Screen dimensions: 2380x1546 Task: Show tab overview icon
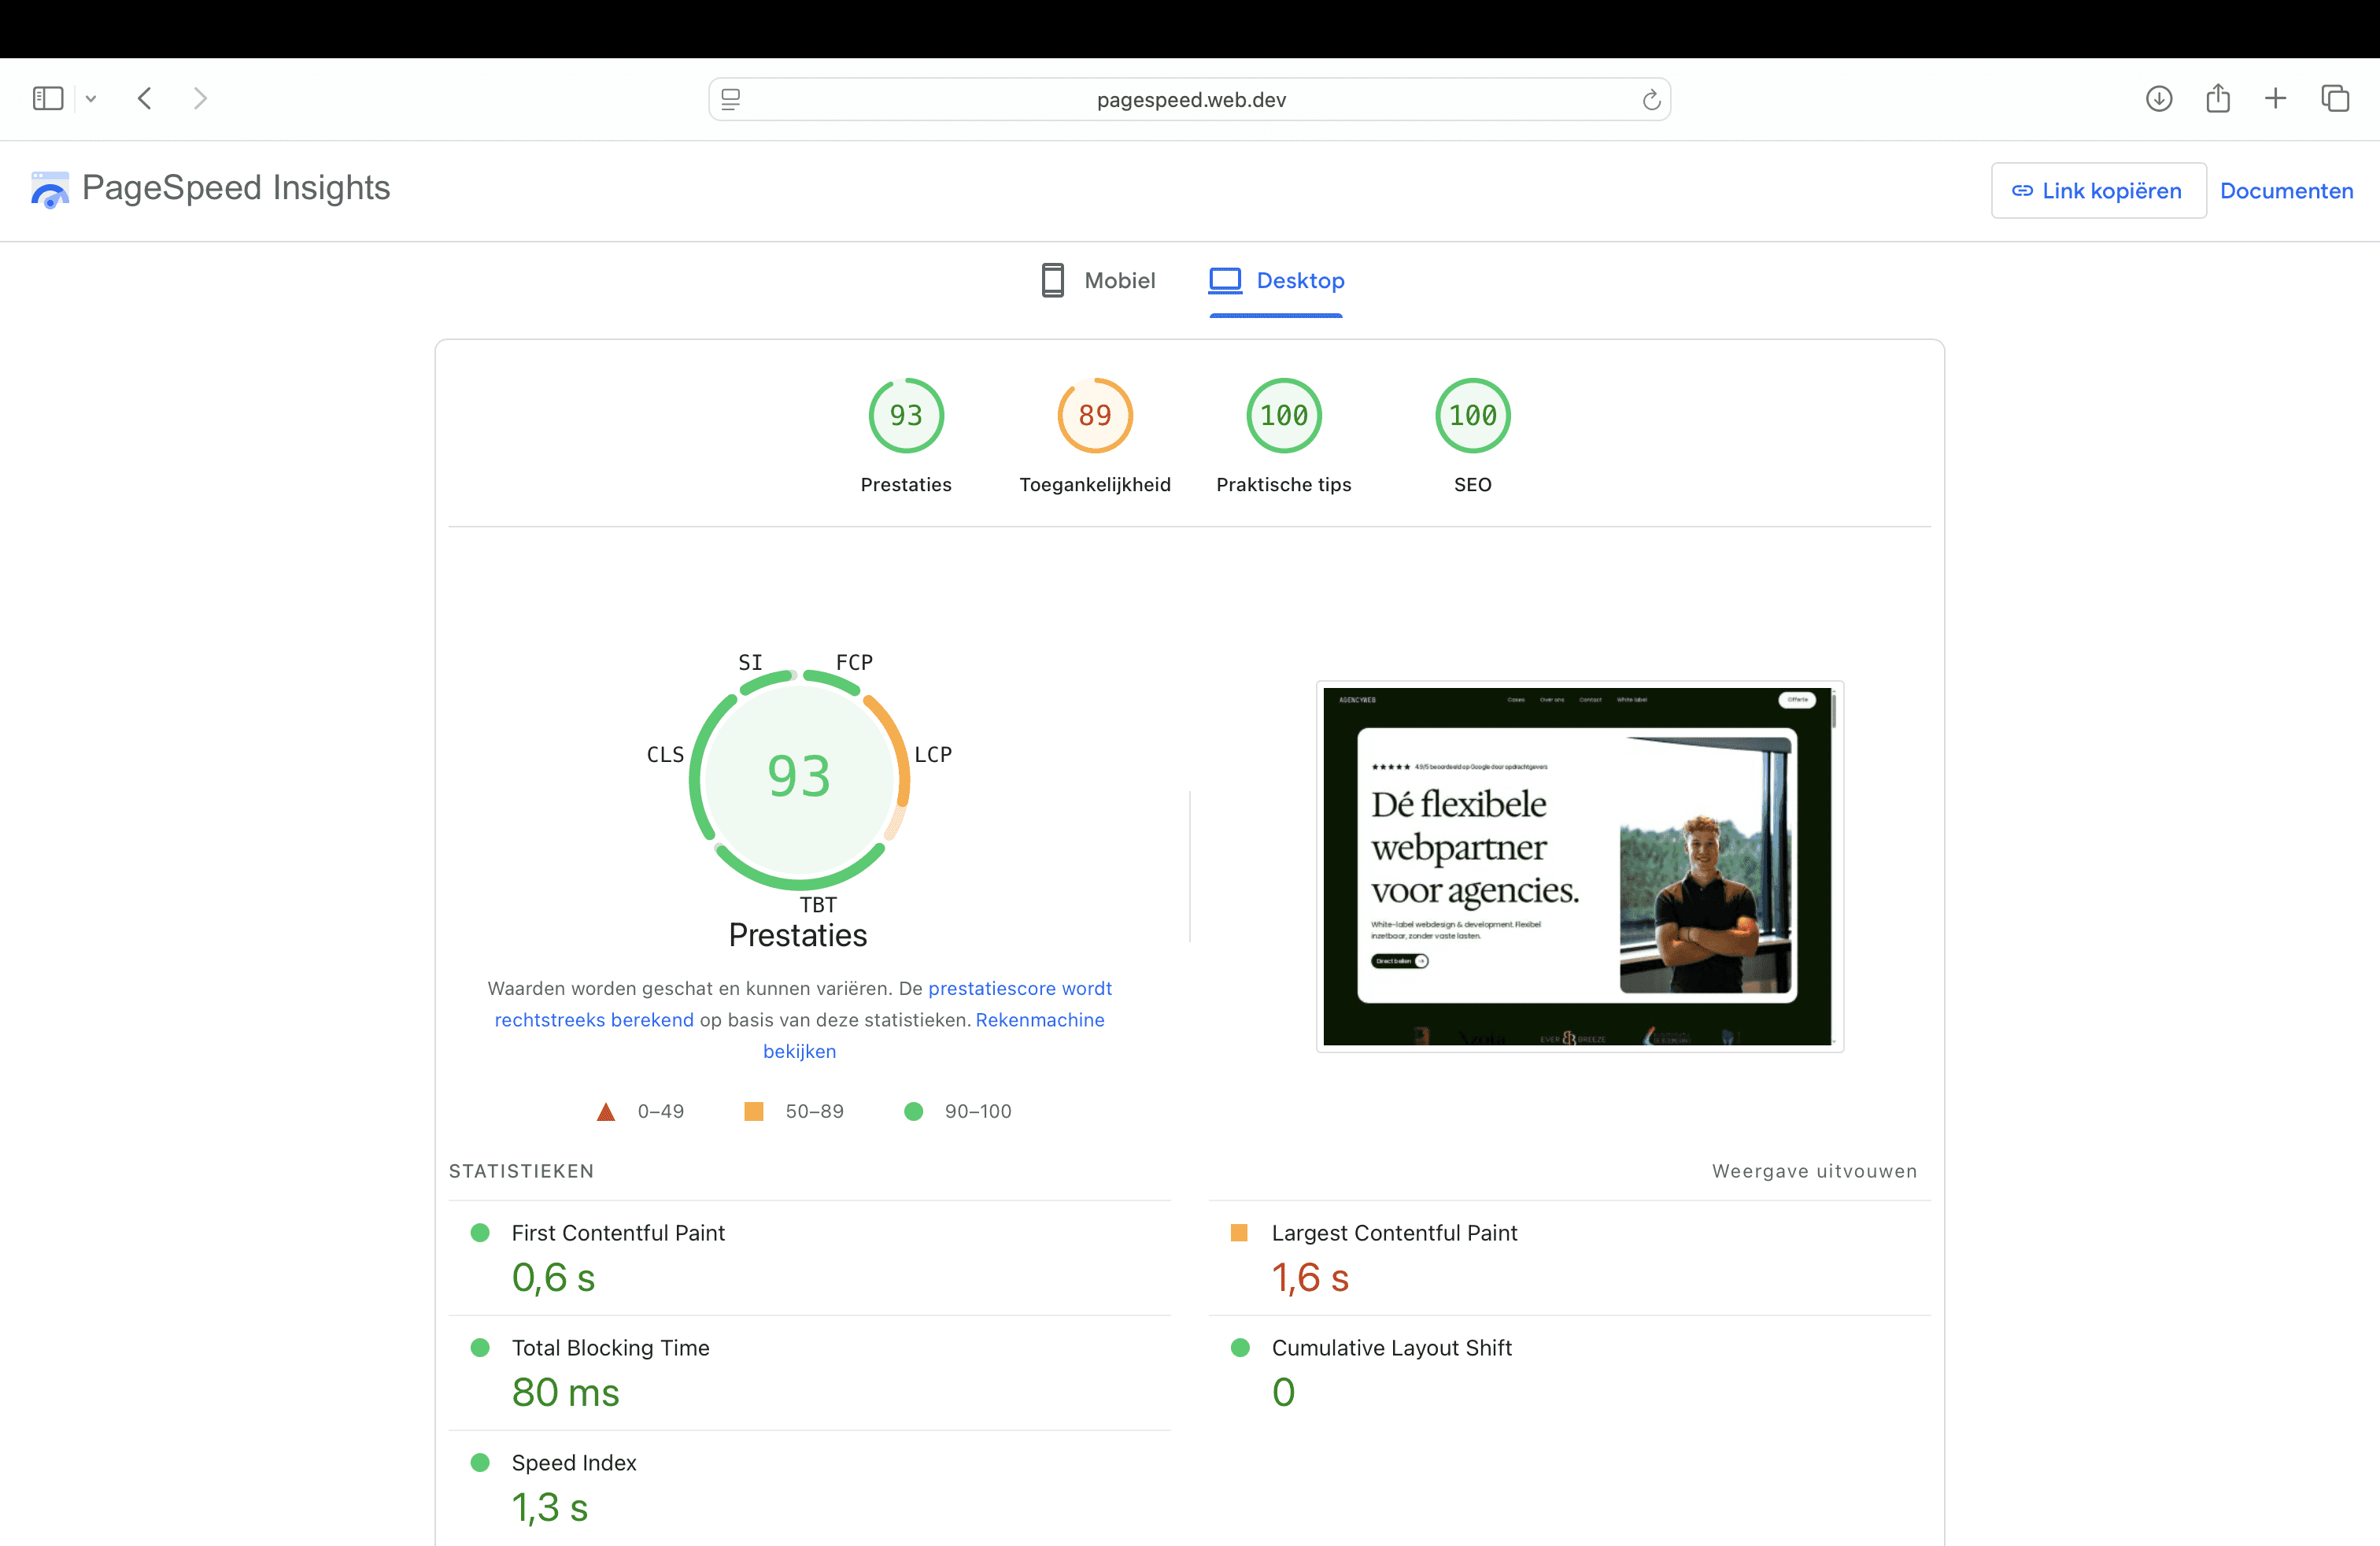coord(2334,98)
